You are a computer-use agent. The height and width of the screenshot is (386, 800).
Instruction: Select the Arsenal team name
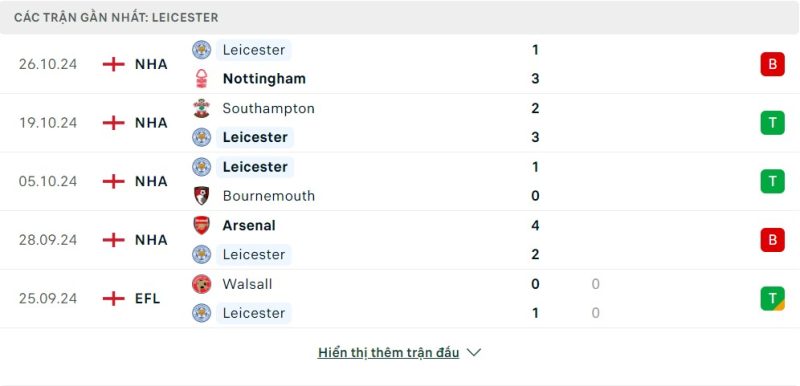249,225
